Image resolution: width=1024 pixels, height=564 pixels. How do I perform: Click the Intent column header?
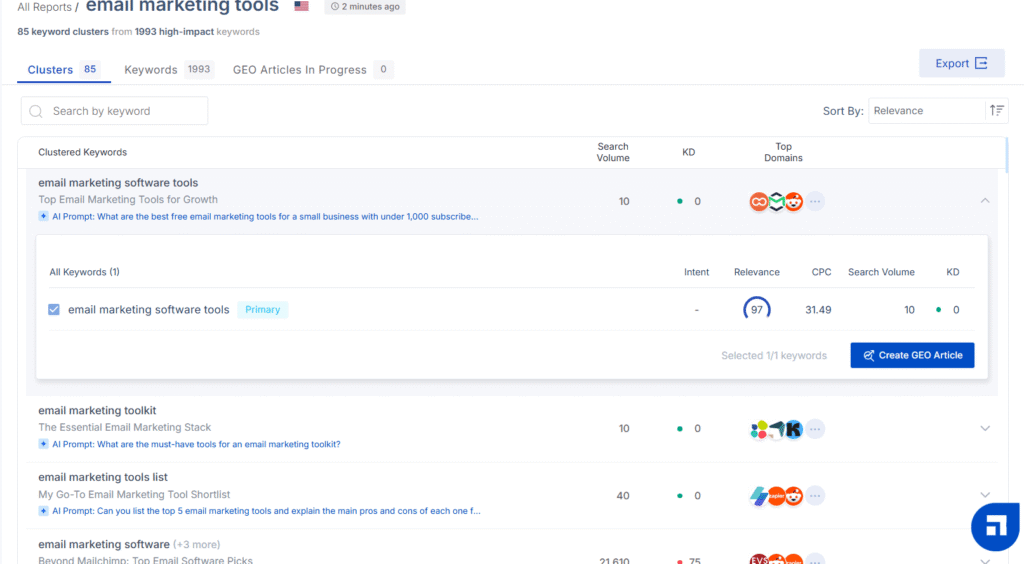point(696,272)
